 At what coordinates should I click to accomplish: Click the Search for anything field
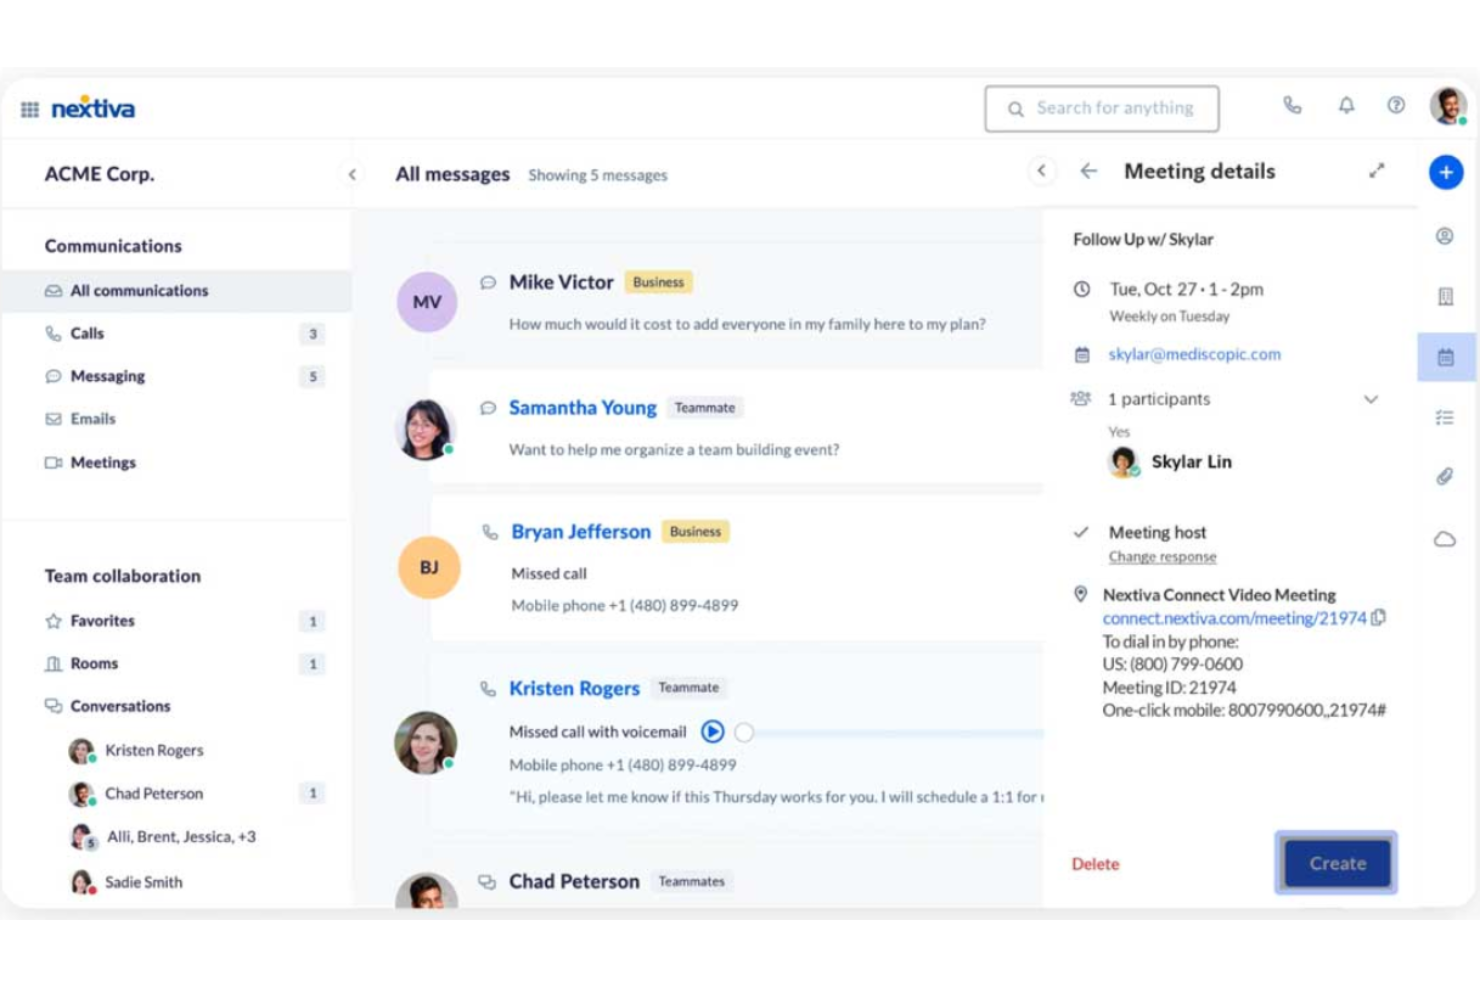1101,107
